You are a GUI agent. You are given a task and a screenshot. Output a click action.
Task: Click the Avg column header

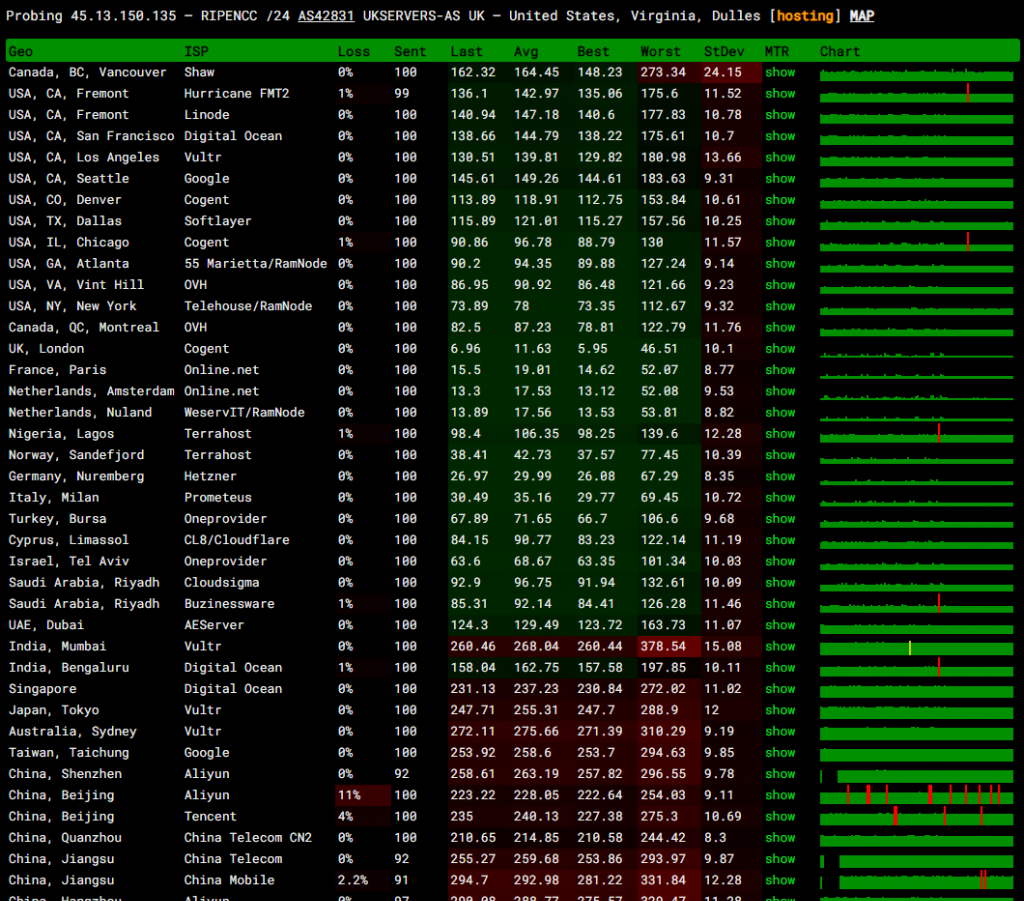coord(526,52)
